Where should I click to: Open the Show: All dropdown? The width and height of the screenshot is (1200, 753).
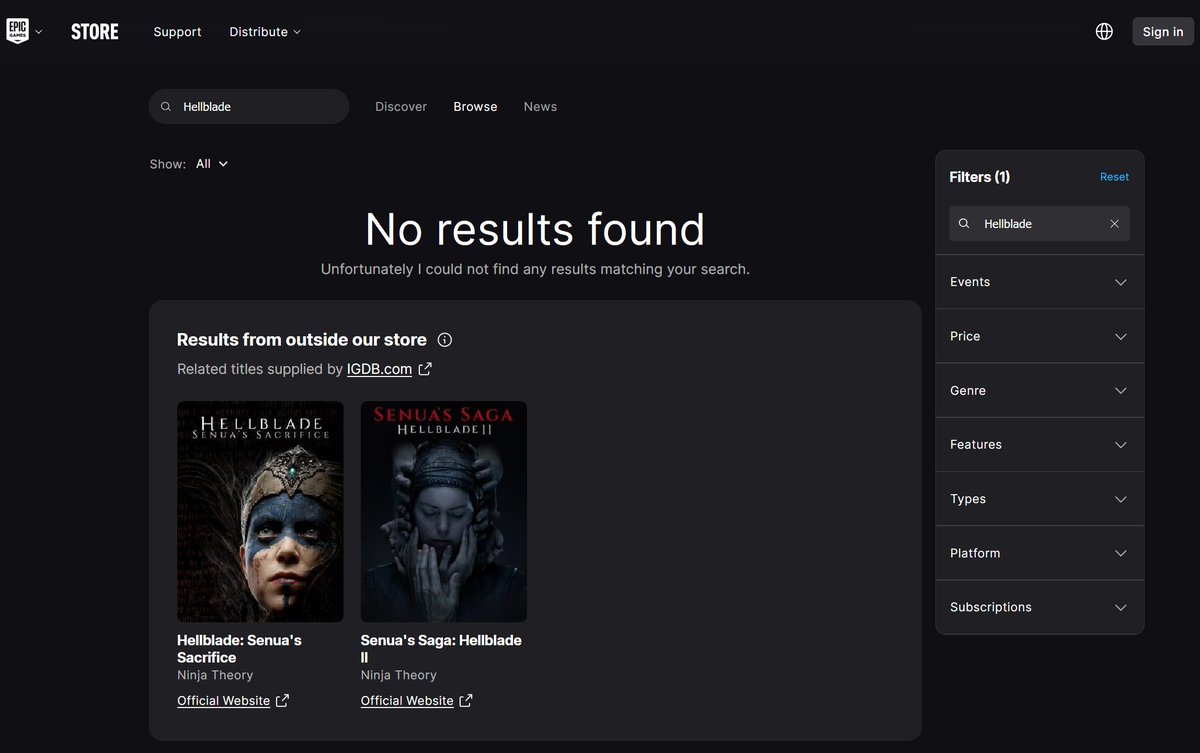tap(212, 164)
